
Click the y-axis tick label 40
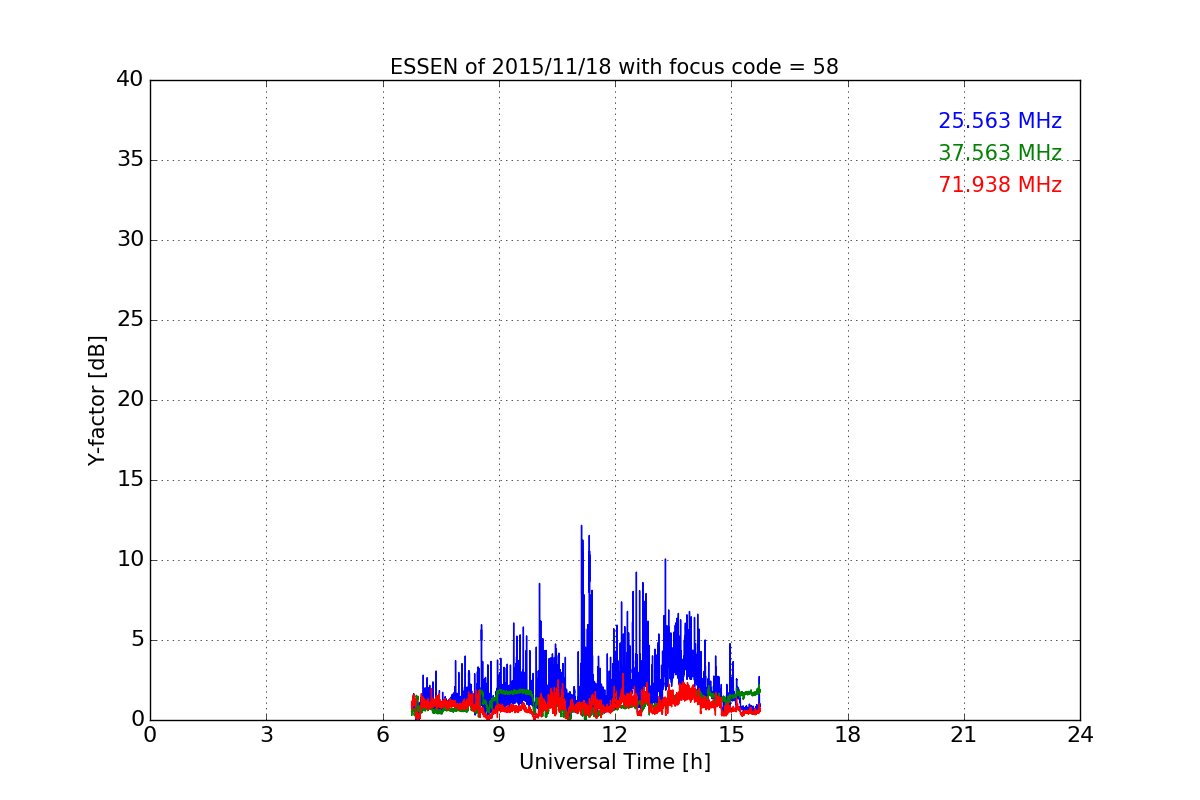[130, 80]
